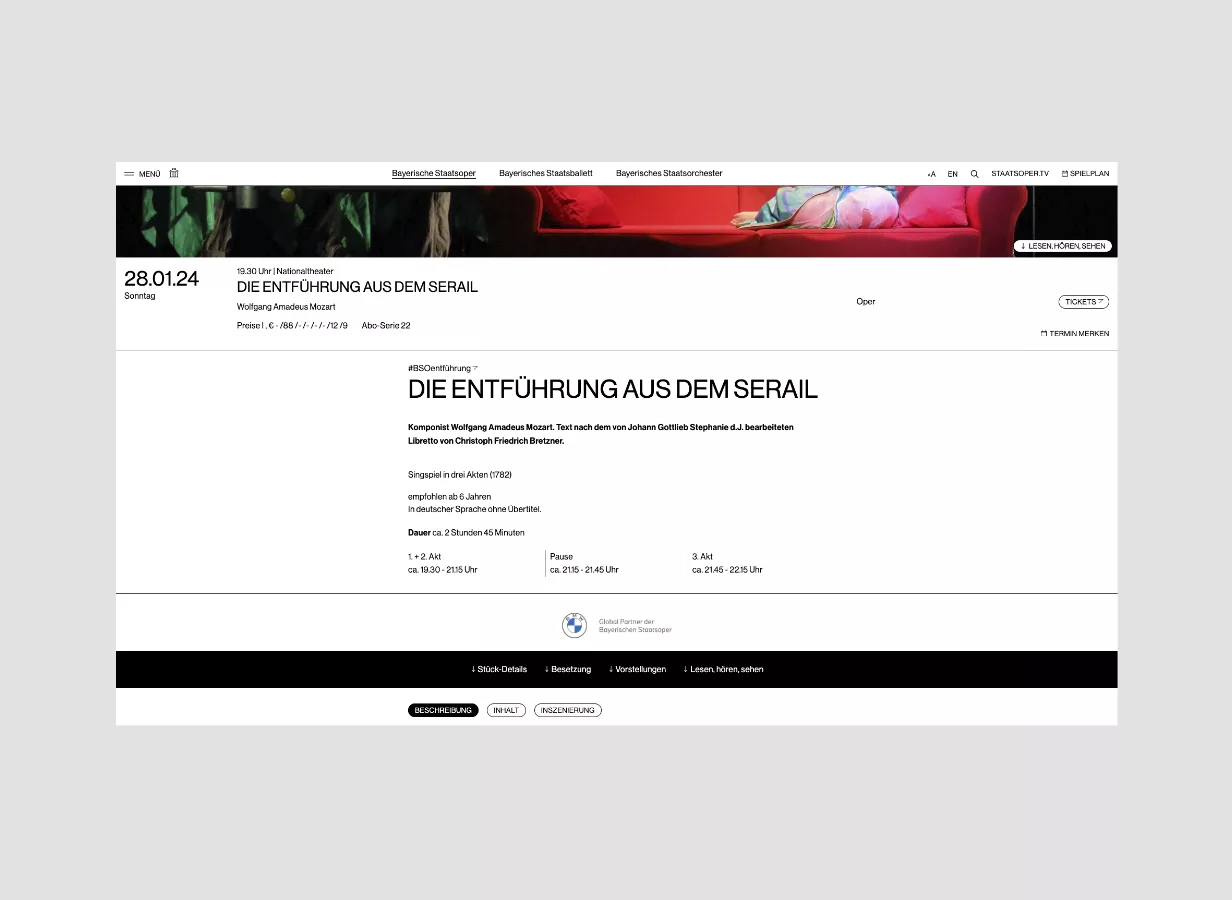Open the SPIELPLAN calendar

pos(1085,174)
